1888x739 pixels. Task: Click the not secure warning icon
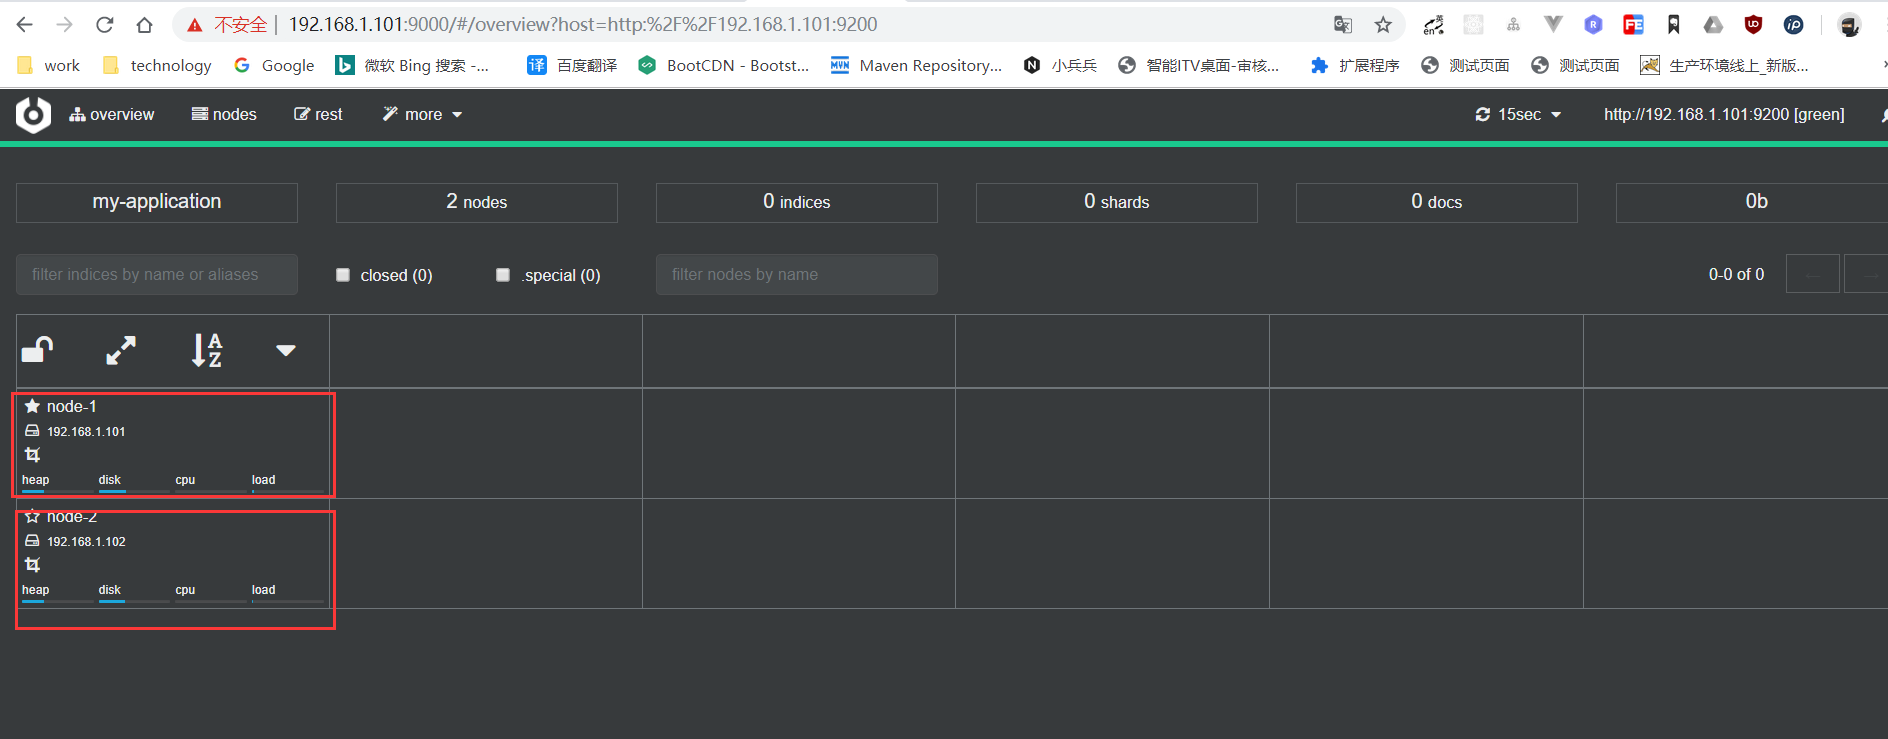coord(195,25)
